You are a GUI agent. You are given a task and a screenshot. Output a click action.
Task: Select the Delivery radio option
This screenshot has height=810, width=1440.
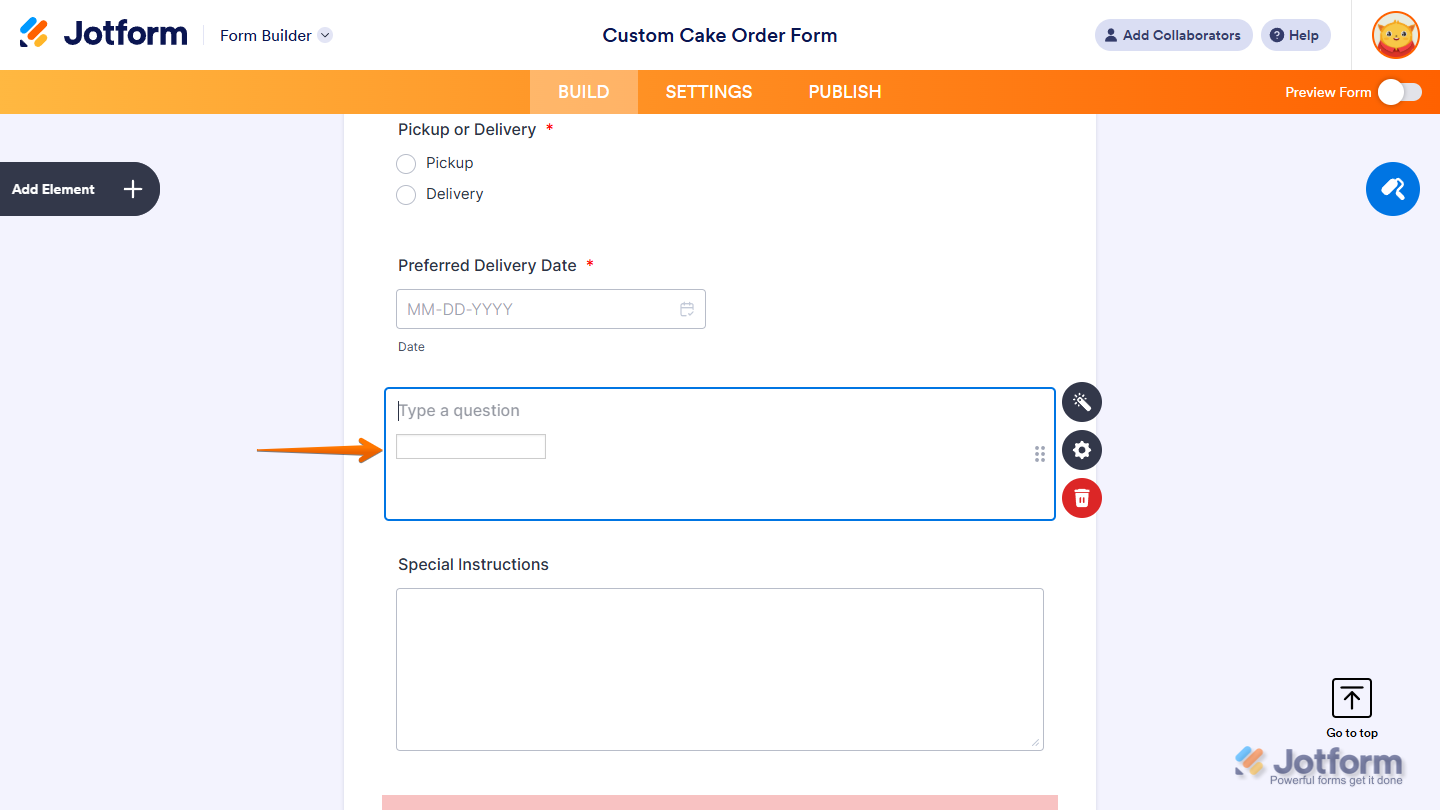click(406, 194)
